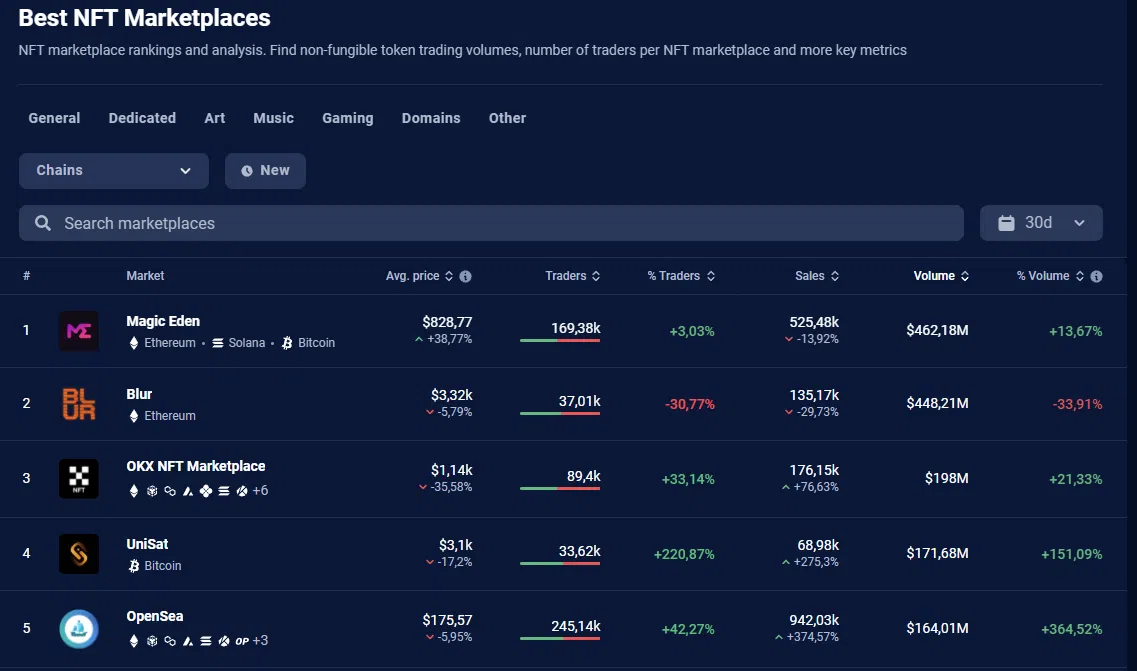
Task: Switch to the Gaming tab
Action: [348, 118]
